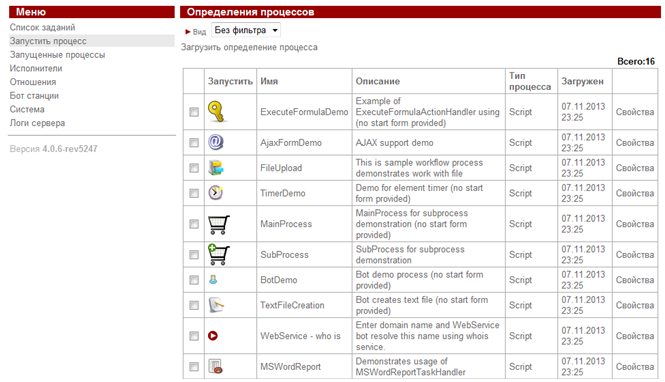Open the Отношения menu item
Image resolution: width=665 pixels, height=382 pixels.
pos(33,82)
